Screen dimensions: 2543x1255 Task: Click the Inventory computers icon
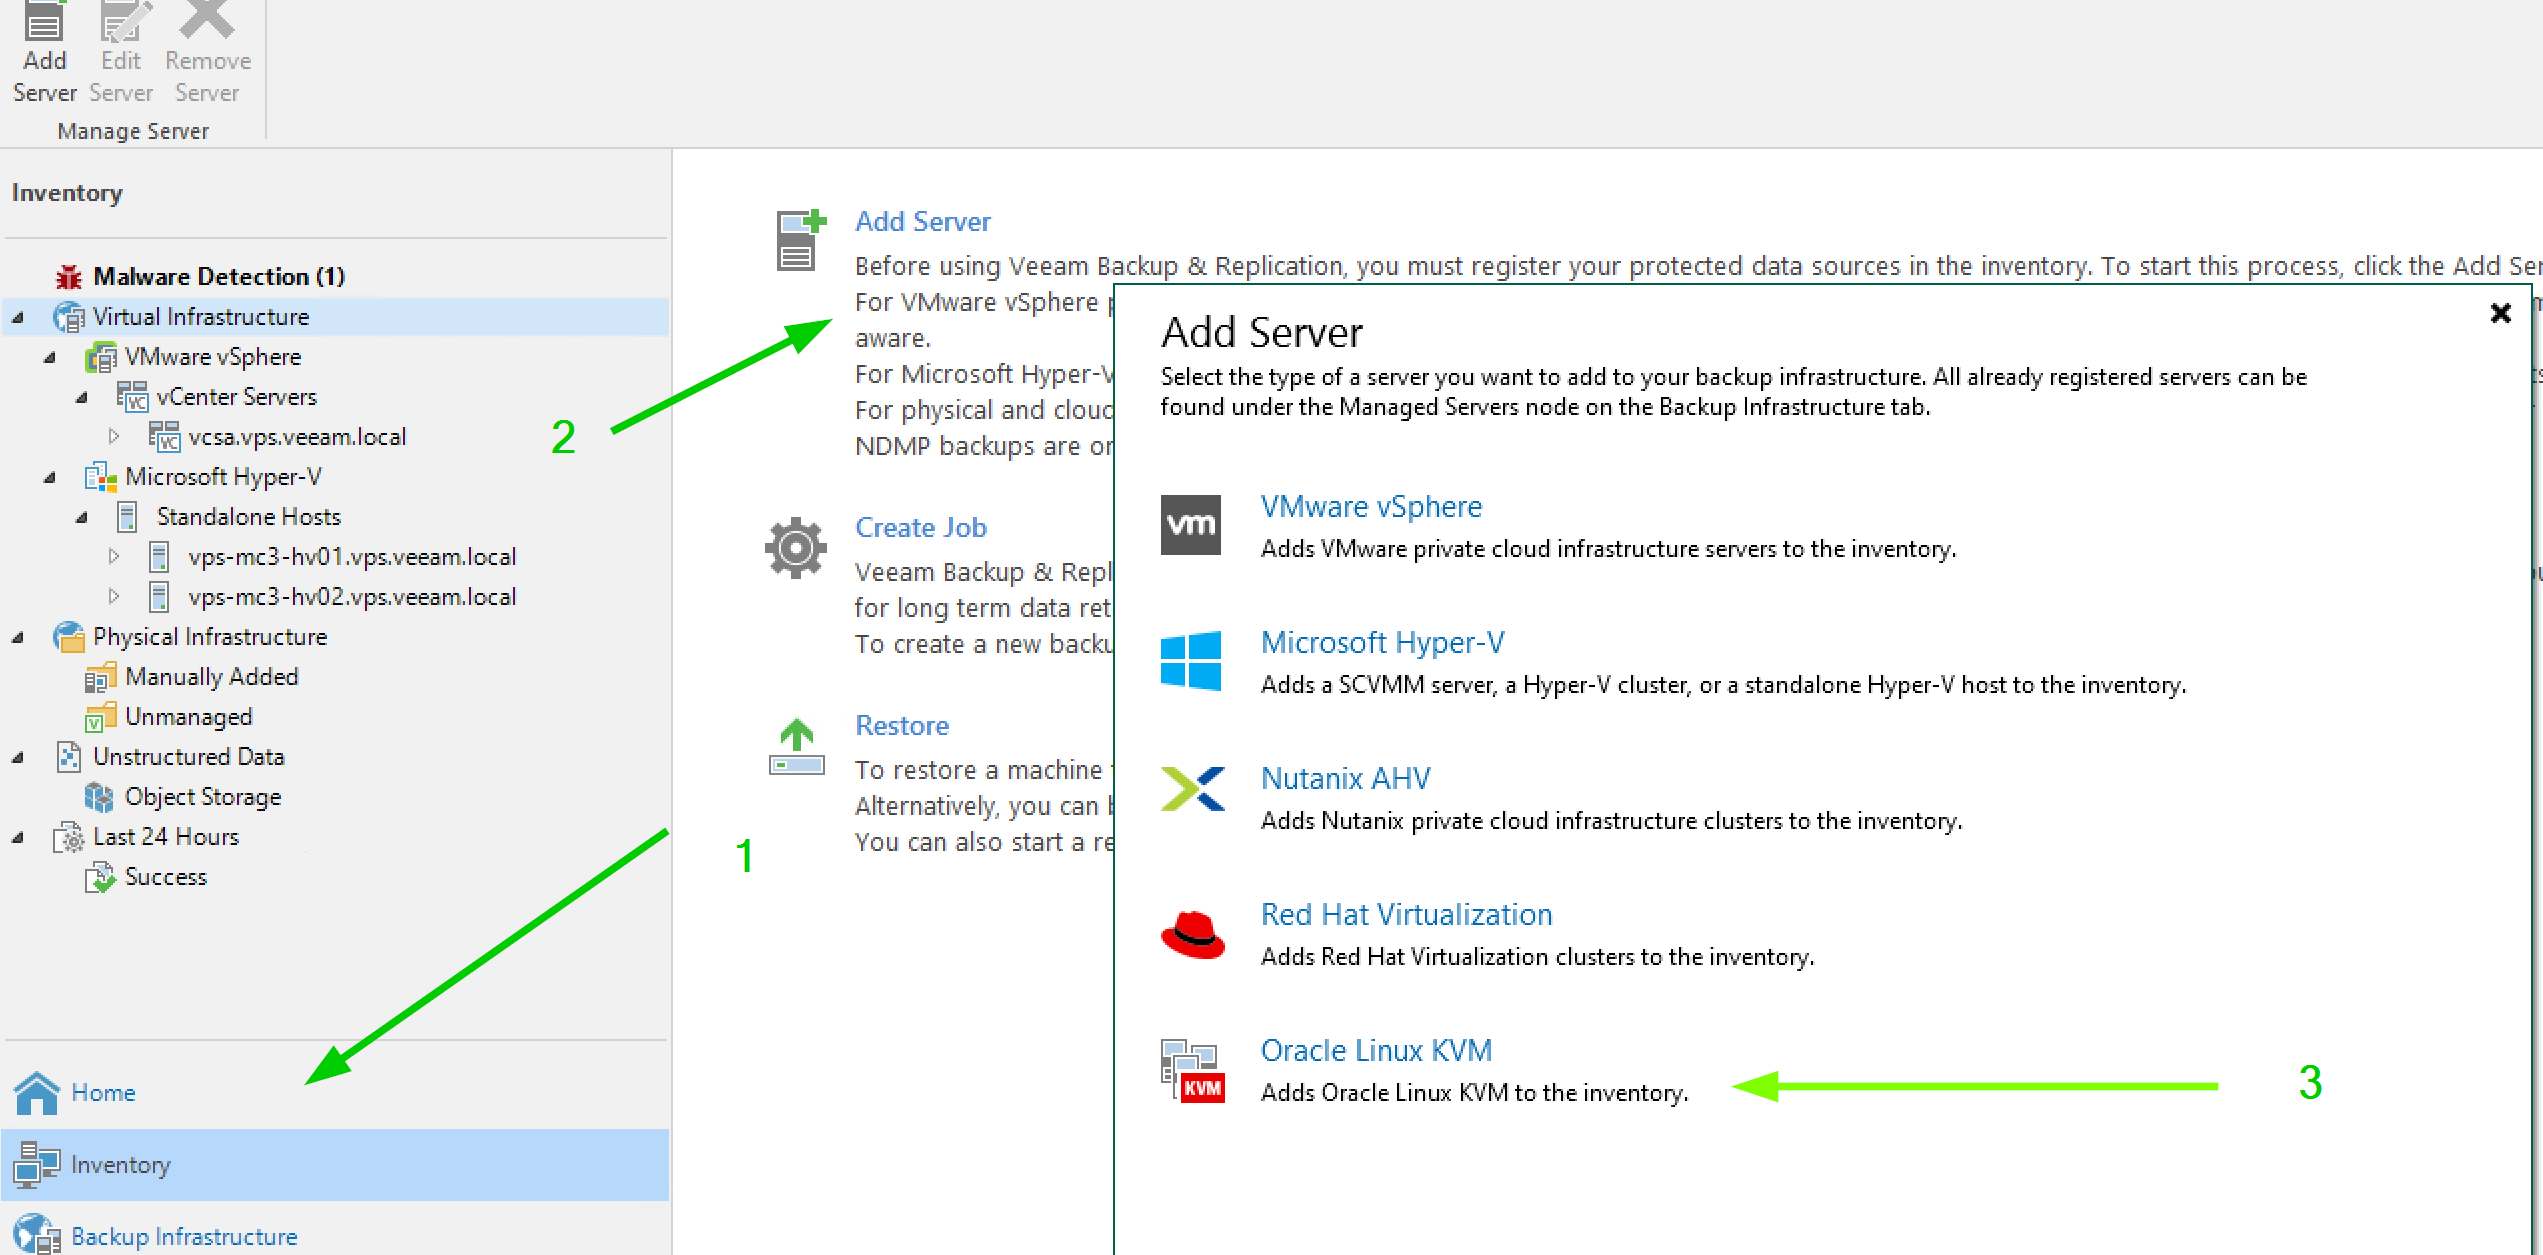click(37, 1165)
